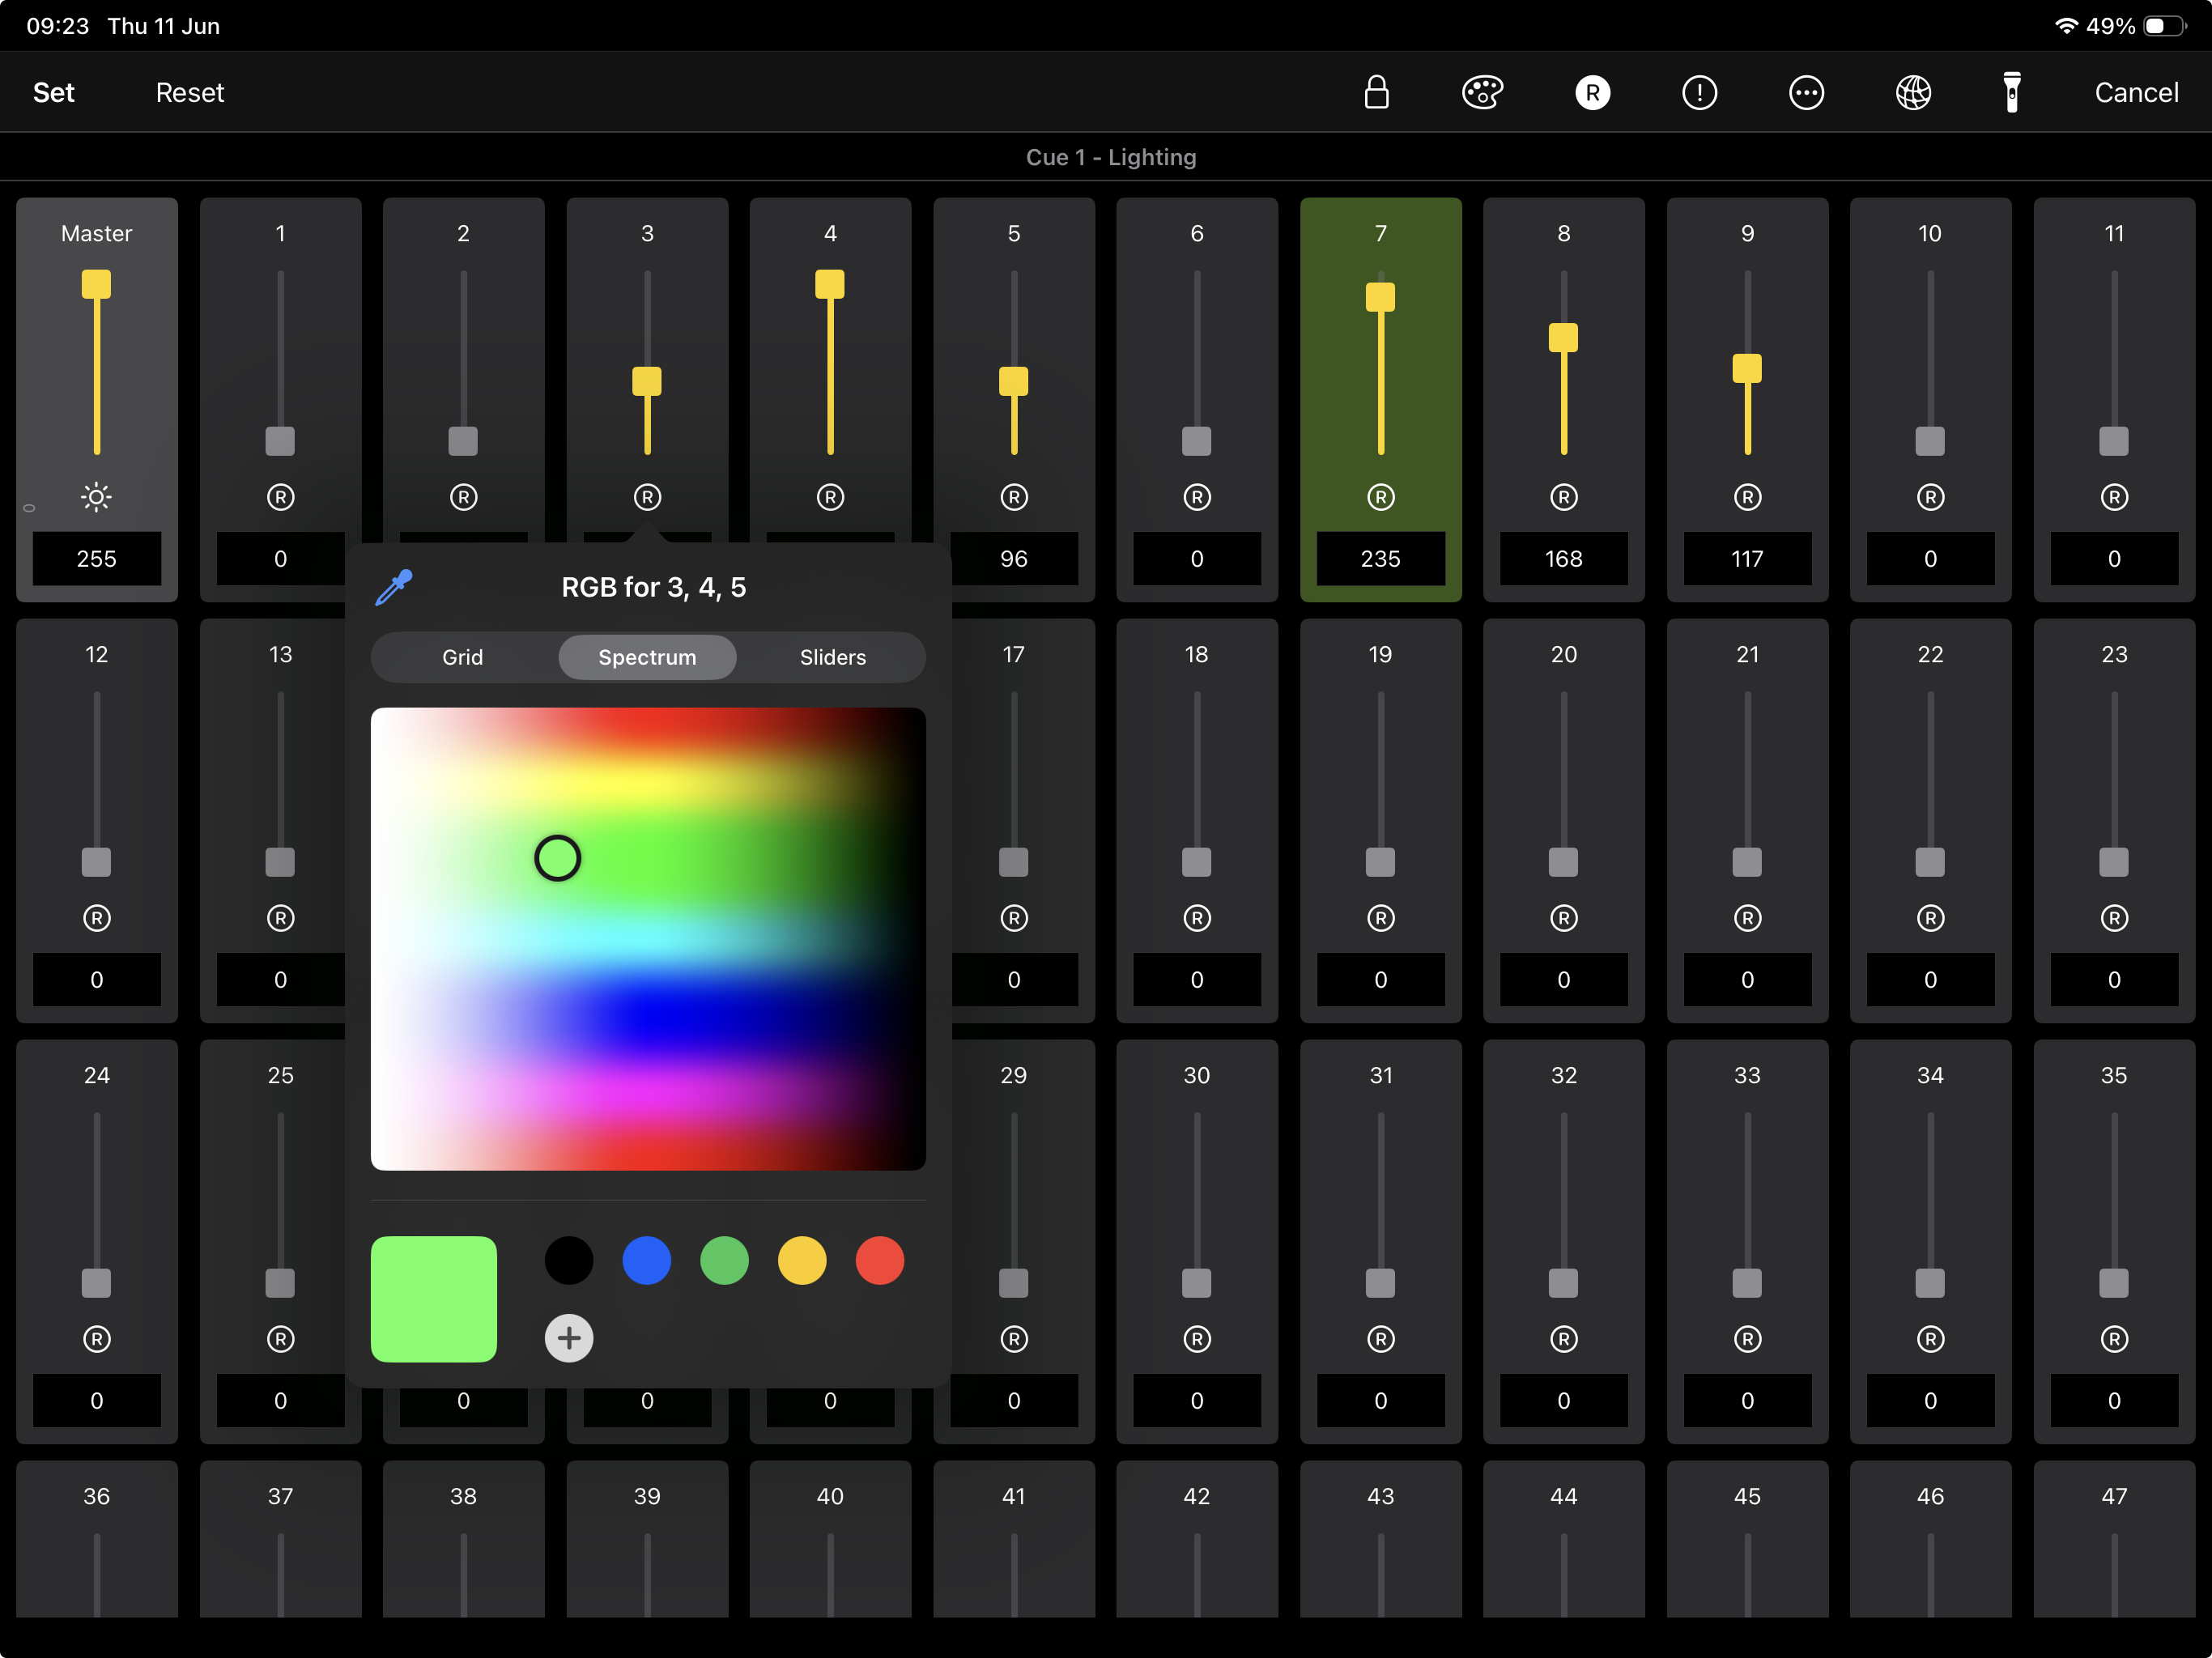The height and width of the screenshot is (1658, 2212).
Task: Select the Spectrum color tab
Action: [647, 657]
